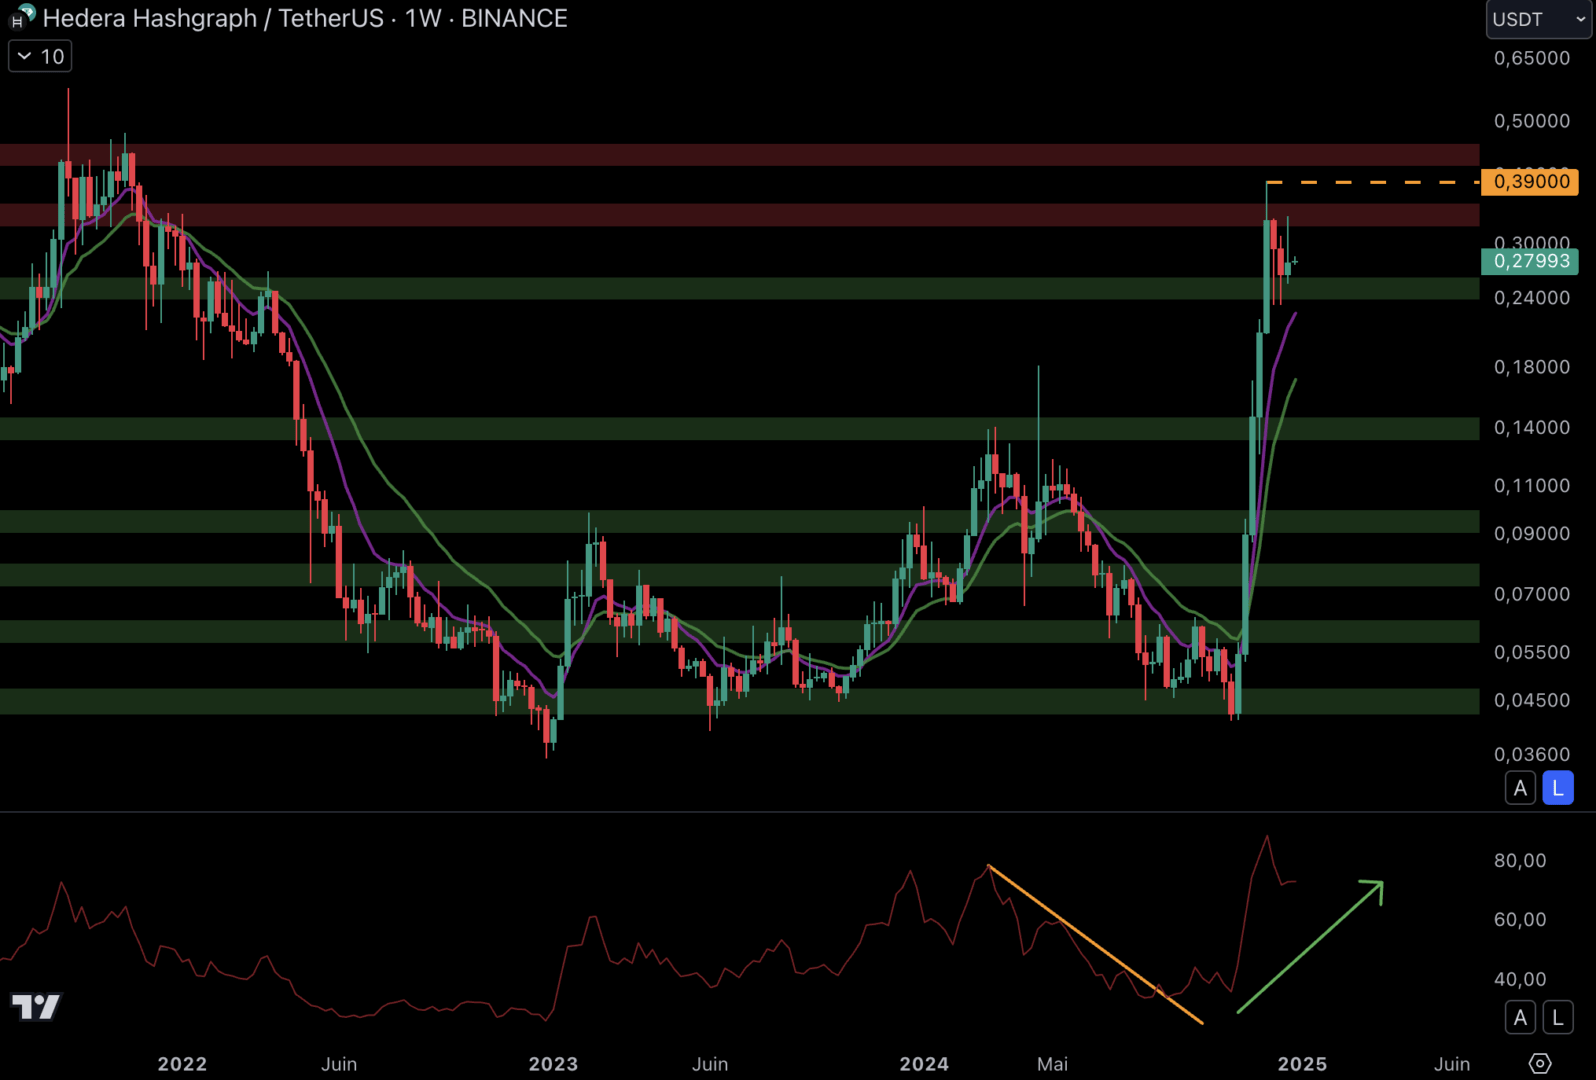Click the 0,07000 price axis label
The image size is (1596, 1080).
click(x=1531, y=594)
